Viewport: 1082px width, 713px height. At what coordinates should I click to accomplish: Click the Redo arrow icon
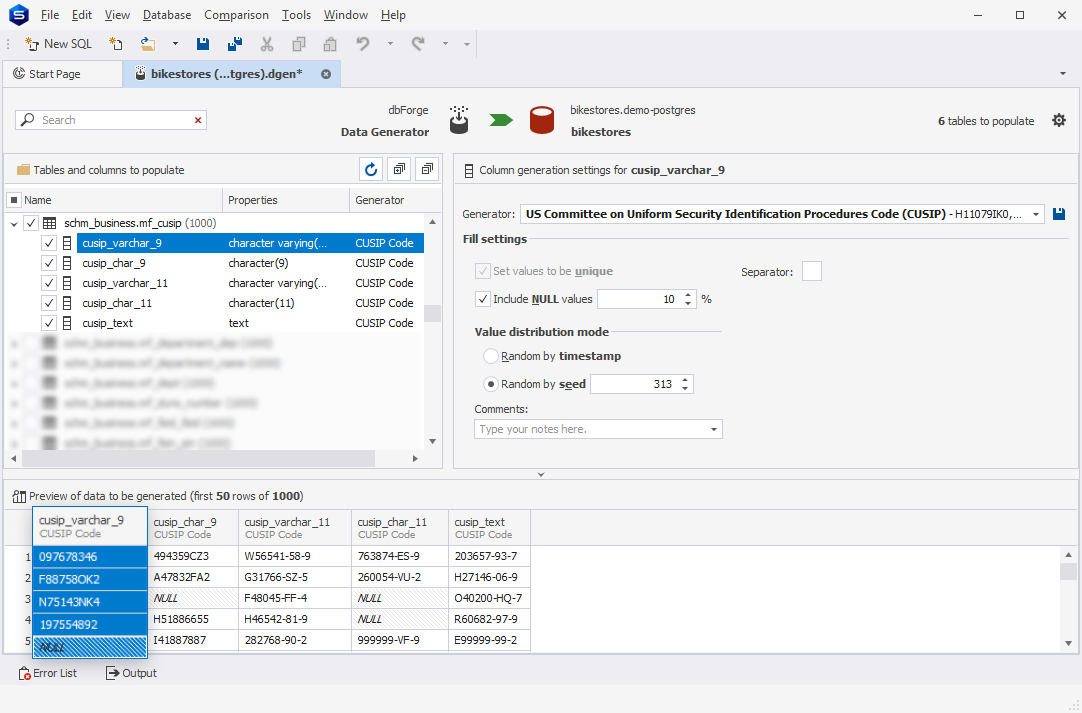pyautogui.click(x=418, y=43)
